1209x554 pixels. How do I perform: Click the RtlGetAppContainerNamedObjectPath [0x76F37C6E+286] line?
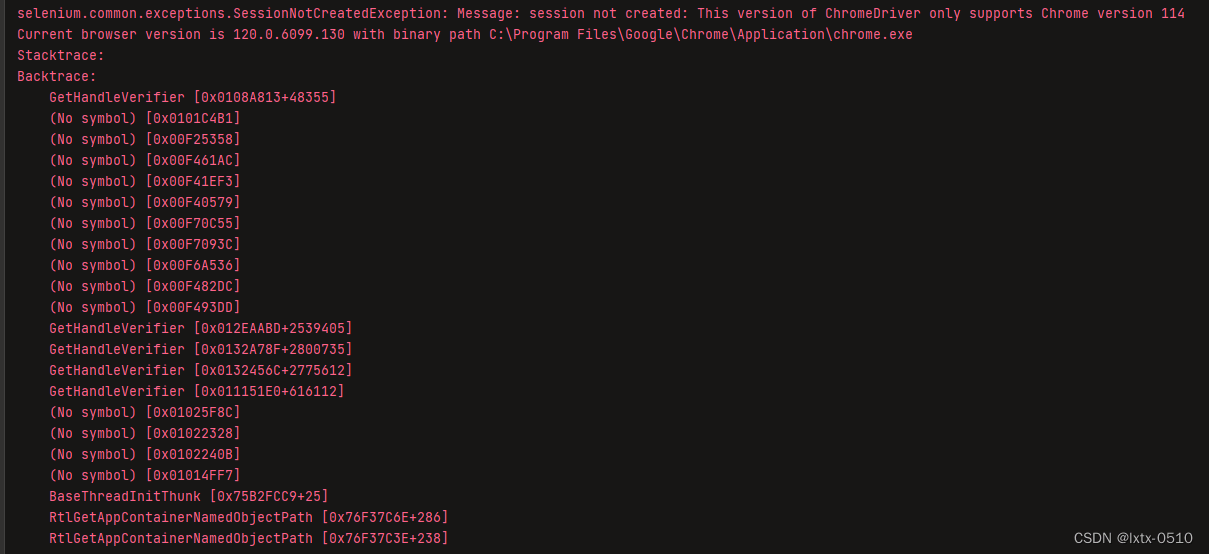tap(249, 518)
